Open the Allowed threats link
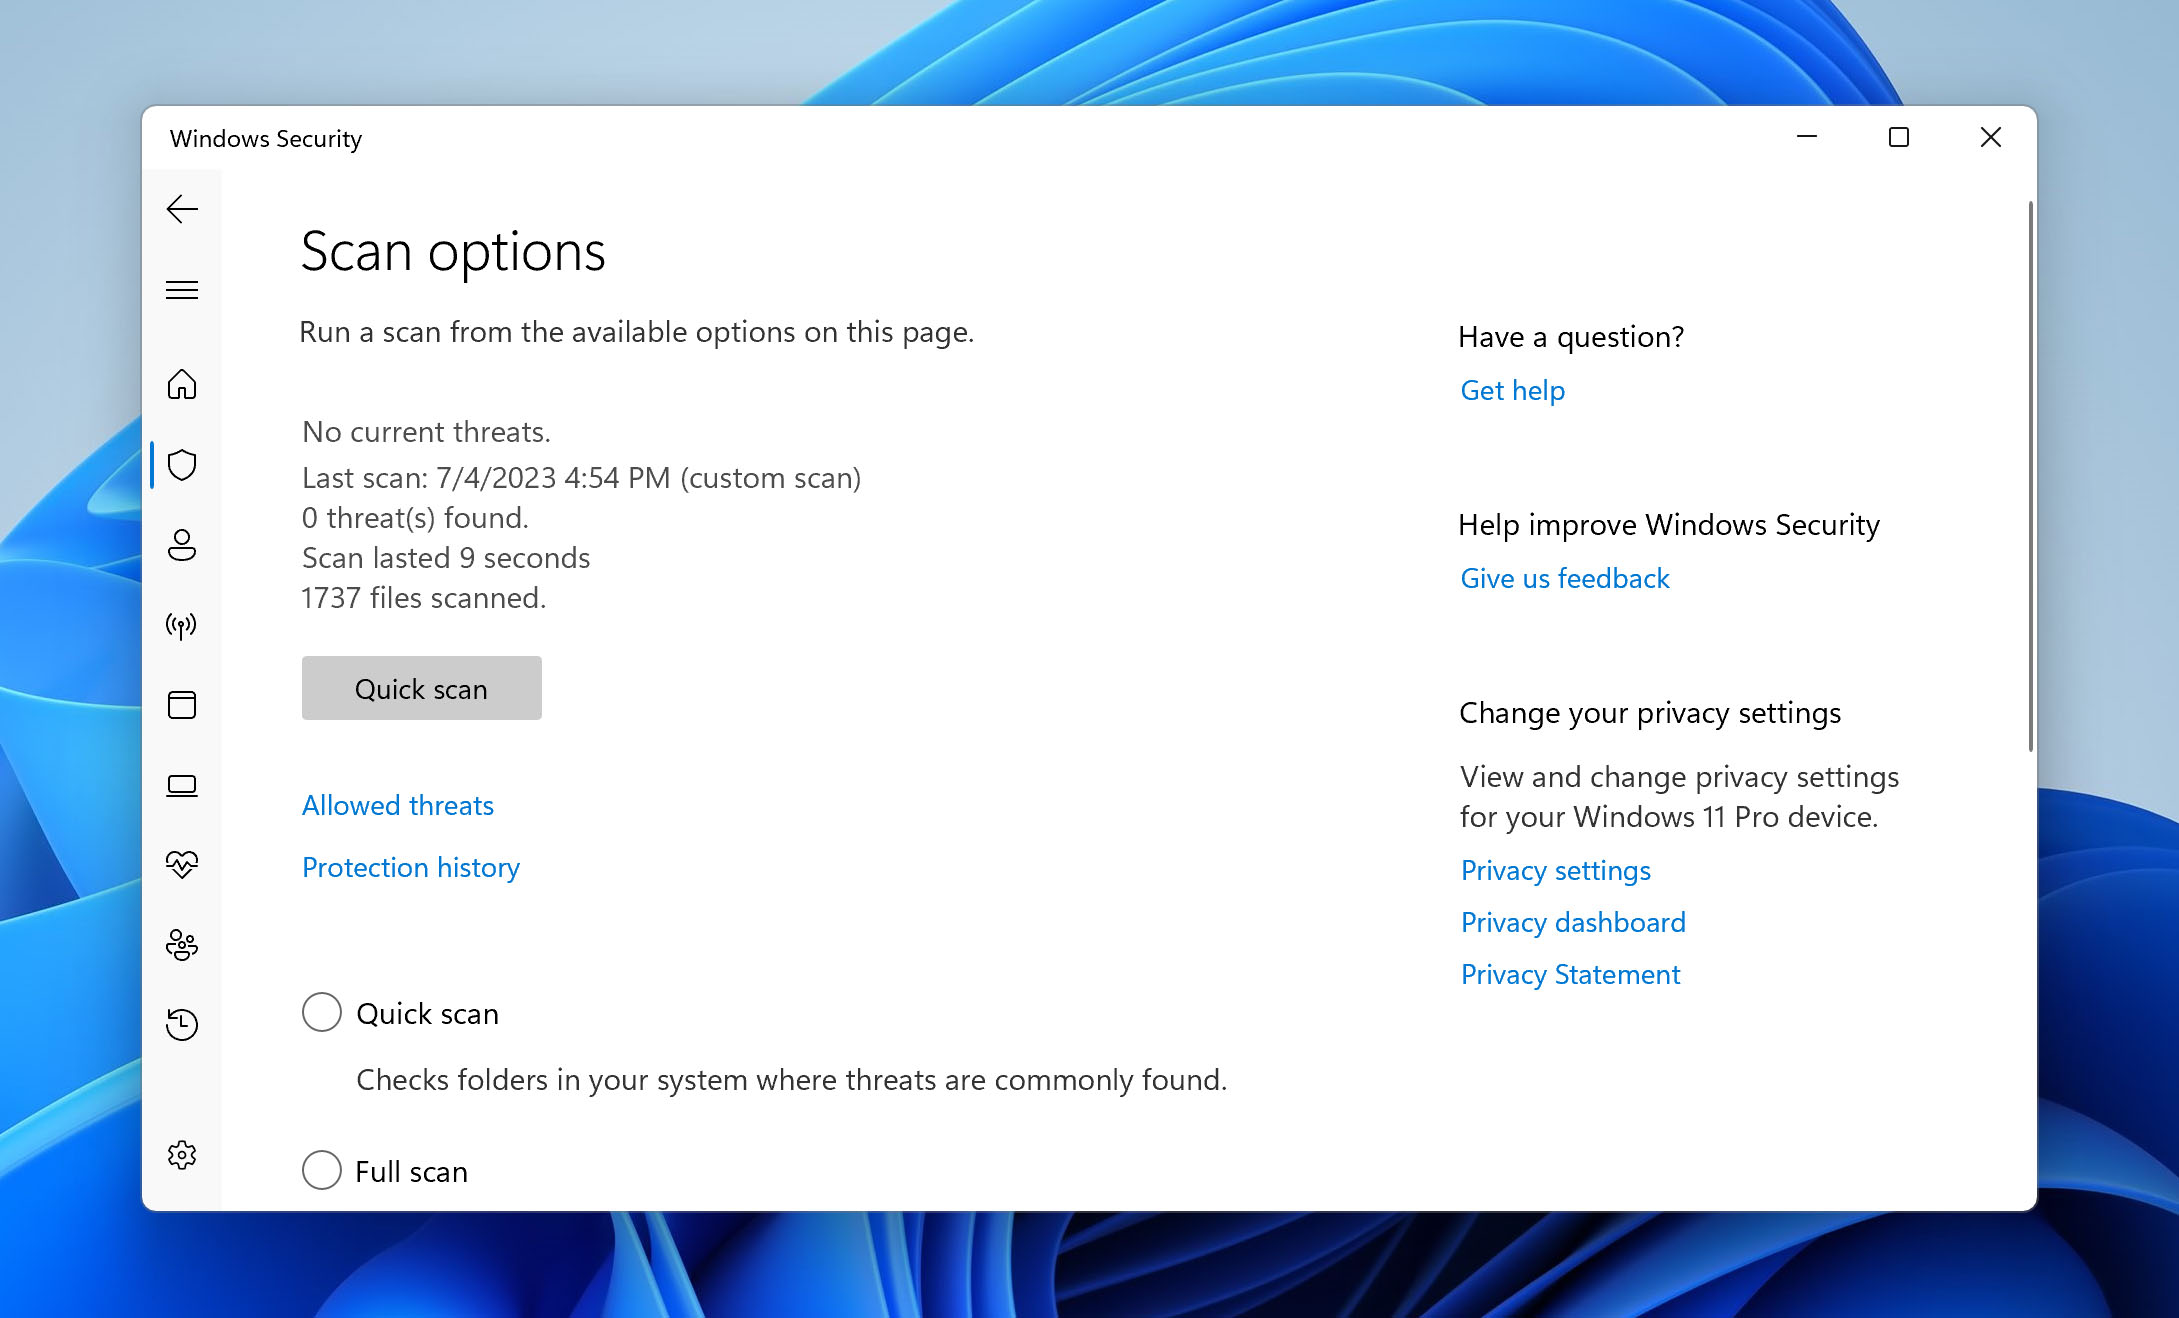Viewport: 2179px width, 1318px height. pyautogui.click(x=397, y=804)
